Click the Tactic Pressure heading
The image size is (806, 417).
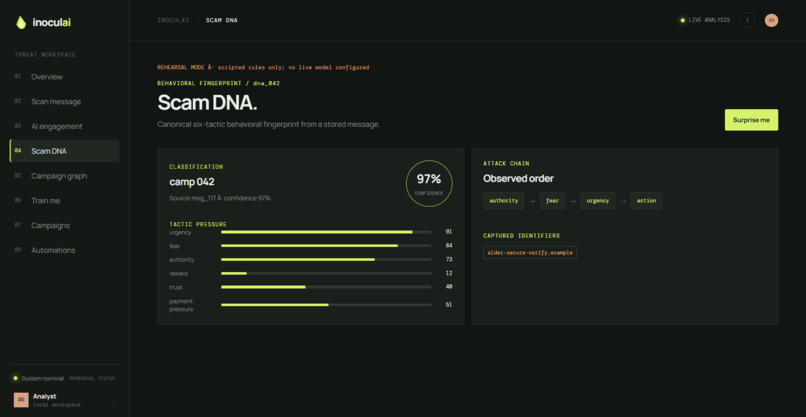coord(198,224)
